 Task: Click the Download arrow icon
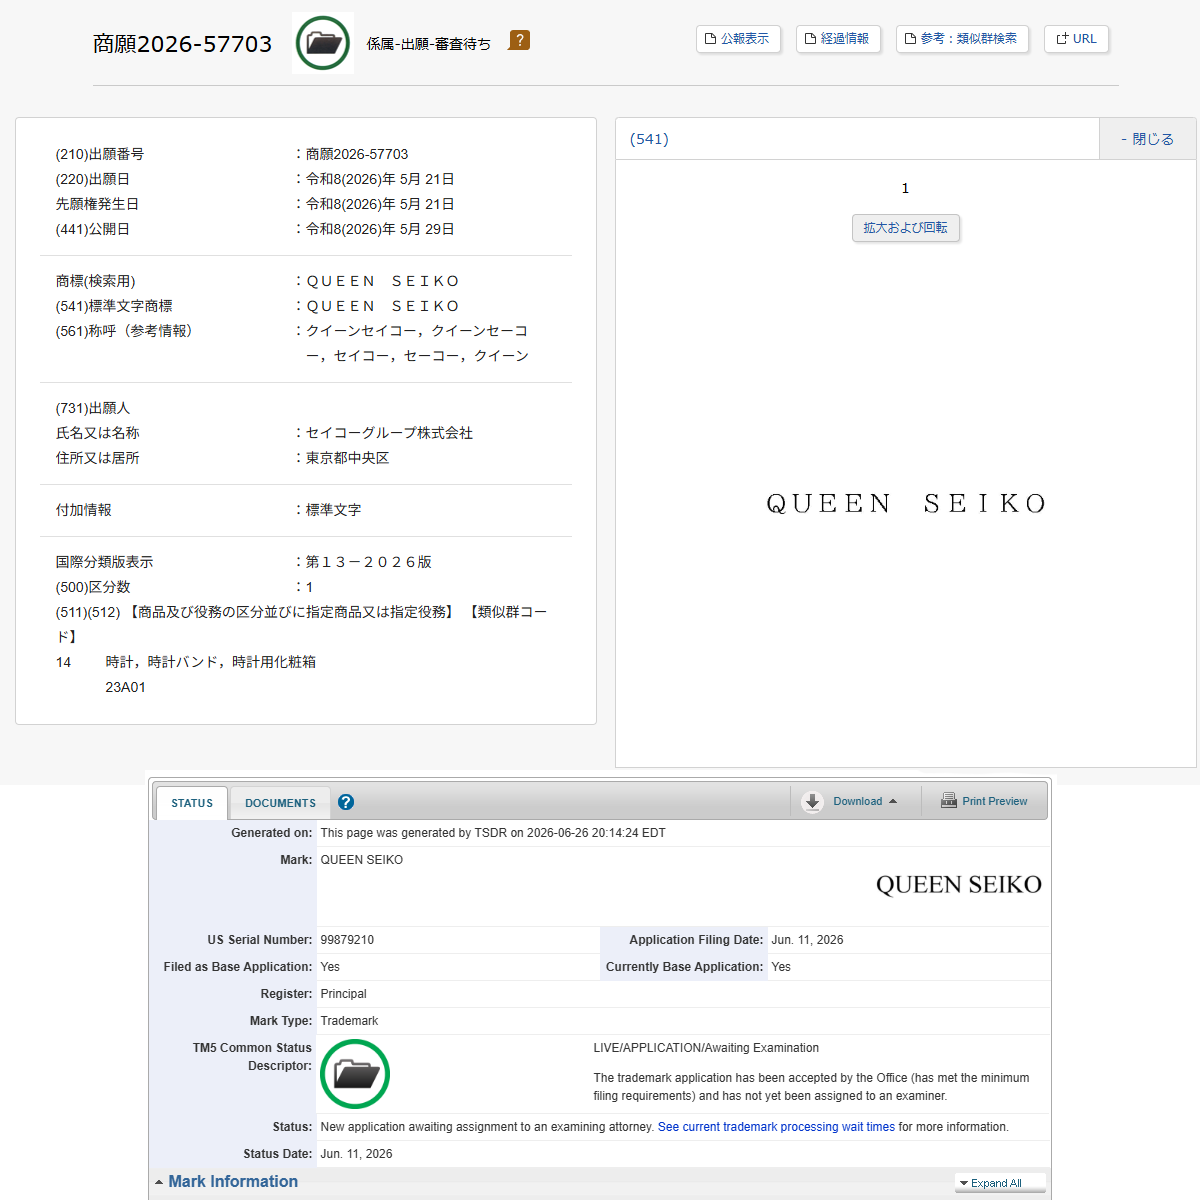click(813, 802)
